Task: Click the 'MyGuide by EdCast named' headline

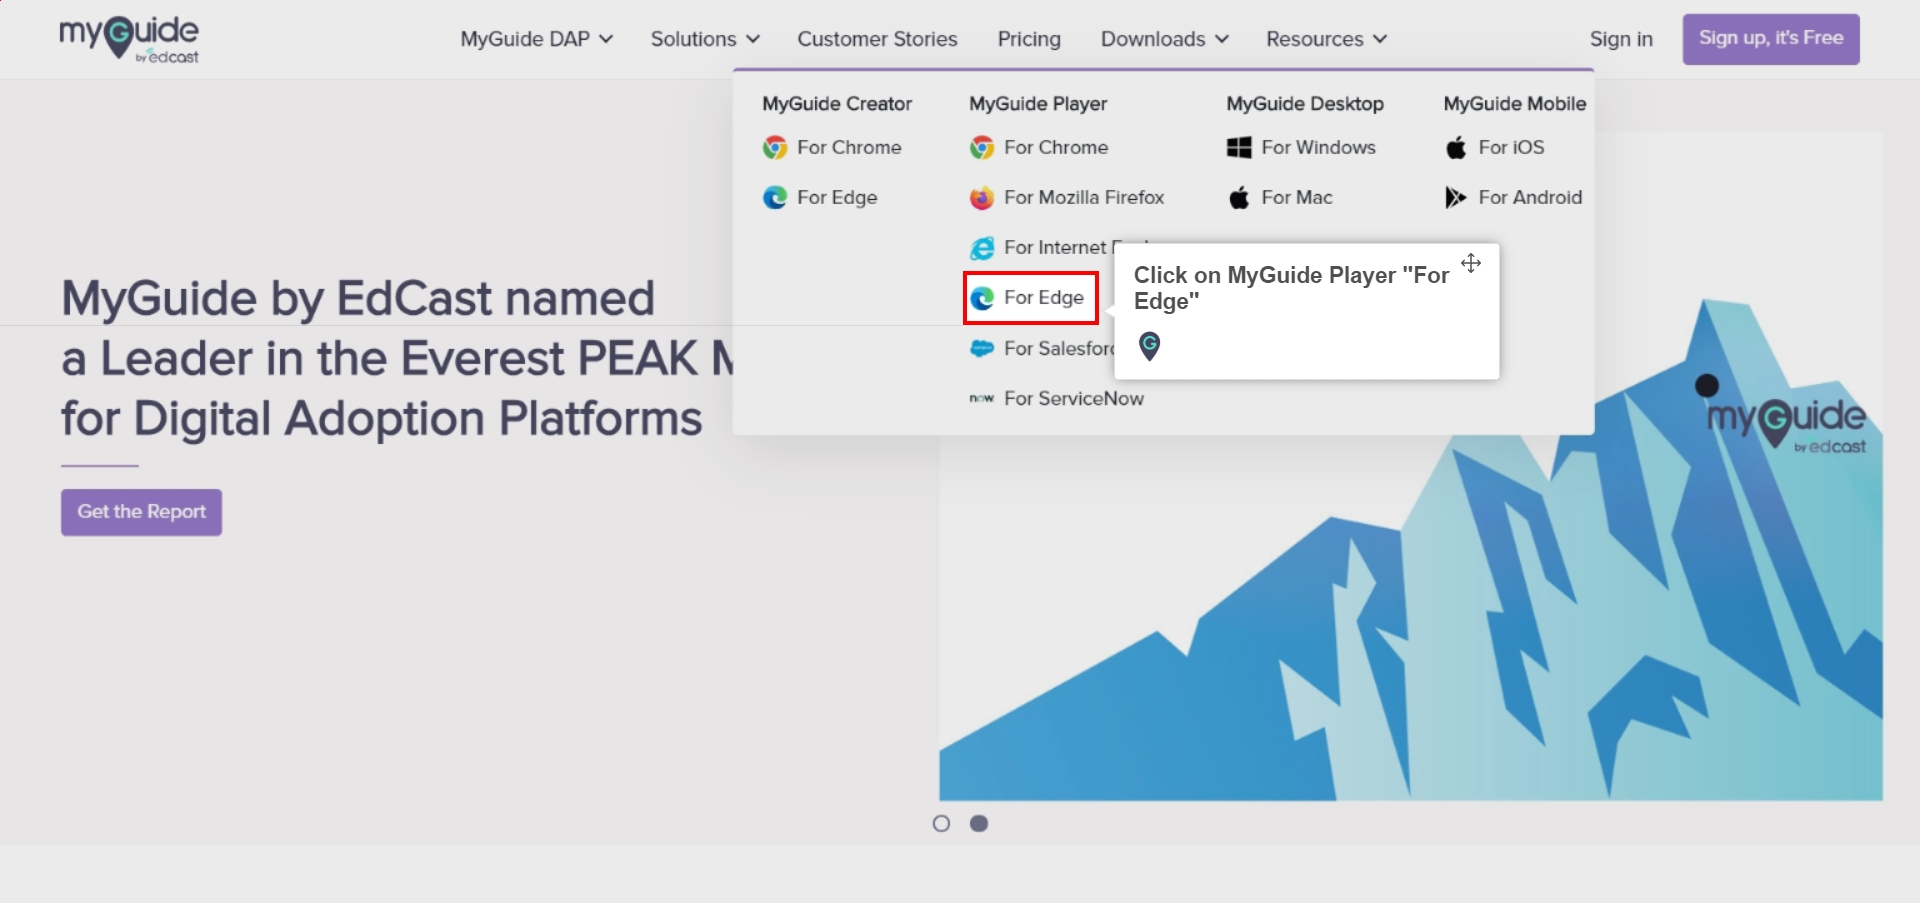Action: 358,299
